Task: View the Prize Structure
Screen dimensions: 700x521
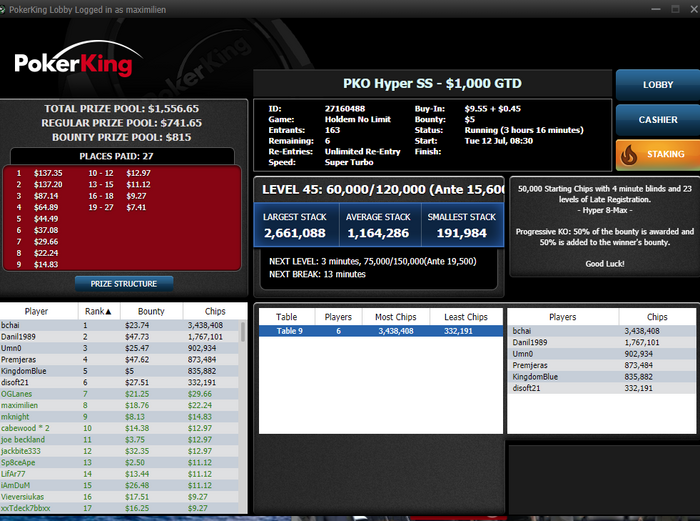Action: (x=124, y=284)
